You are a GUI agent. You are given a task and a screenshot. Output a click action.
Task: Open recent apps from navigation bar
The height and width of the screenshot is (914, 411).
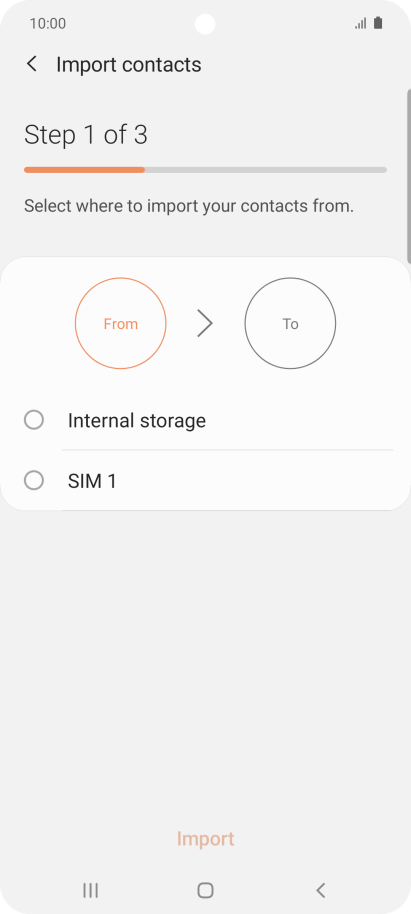pos(90,890)
